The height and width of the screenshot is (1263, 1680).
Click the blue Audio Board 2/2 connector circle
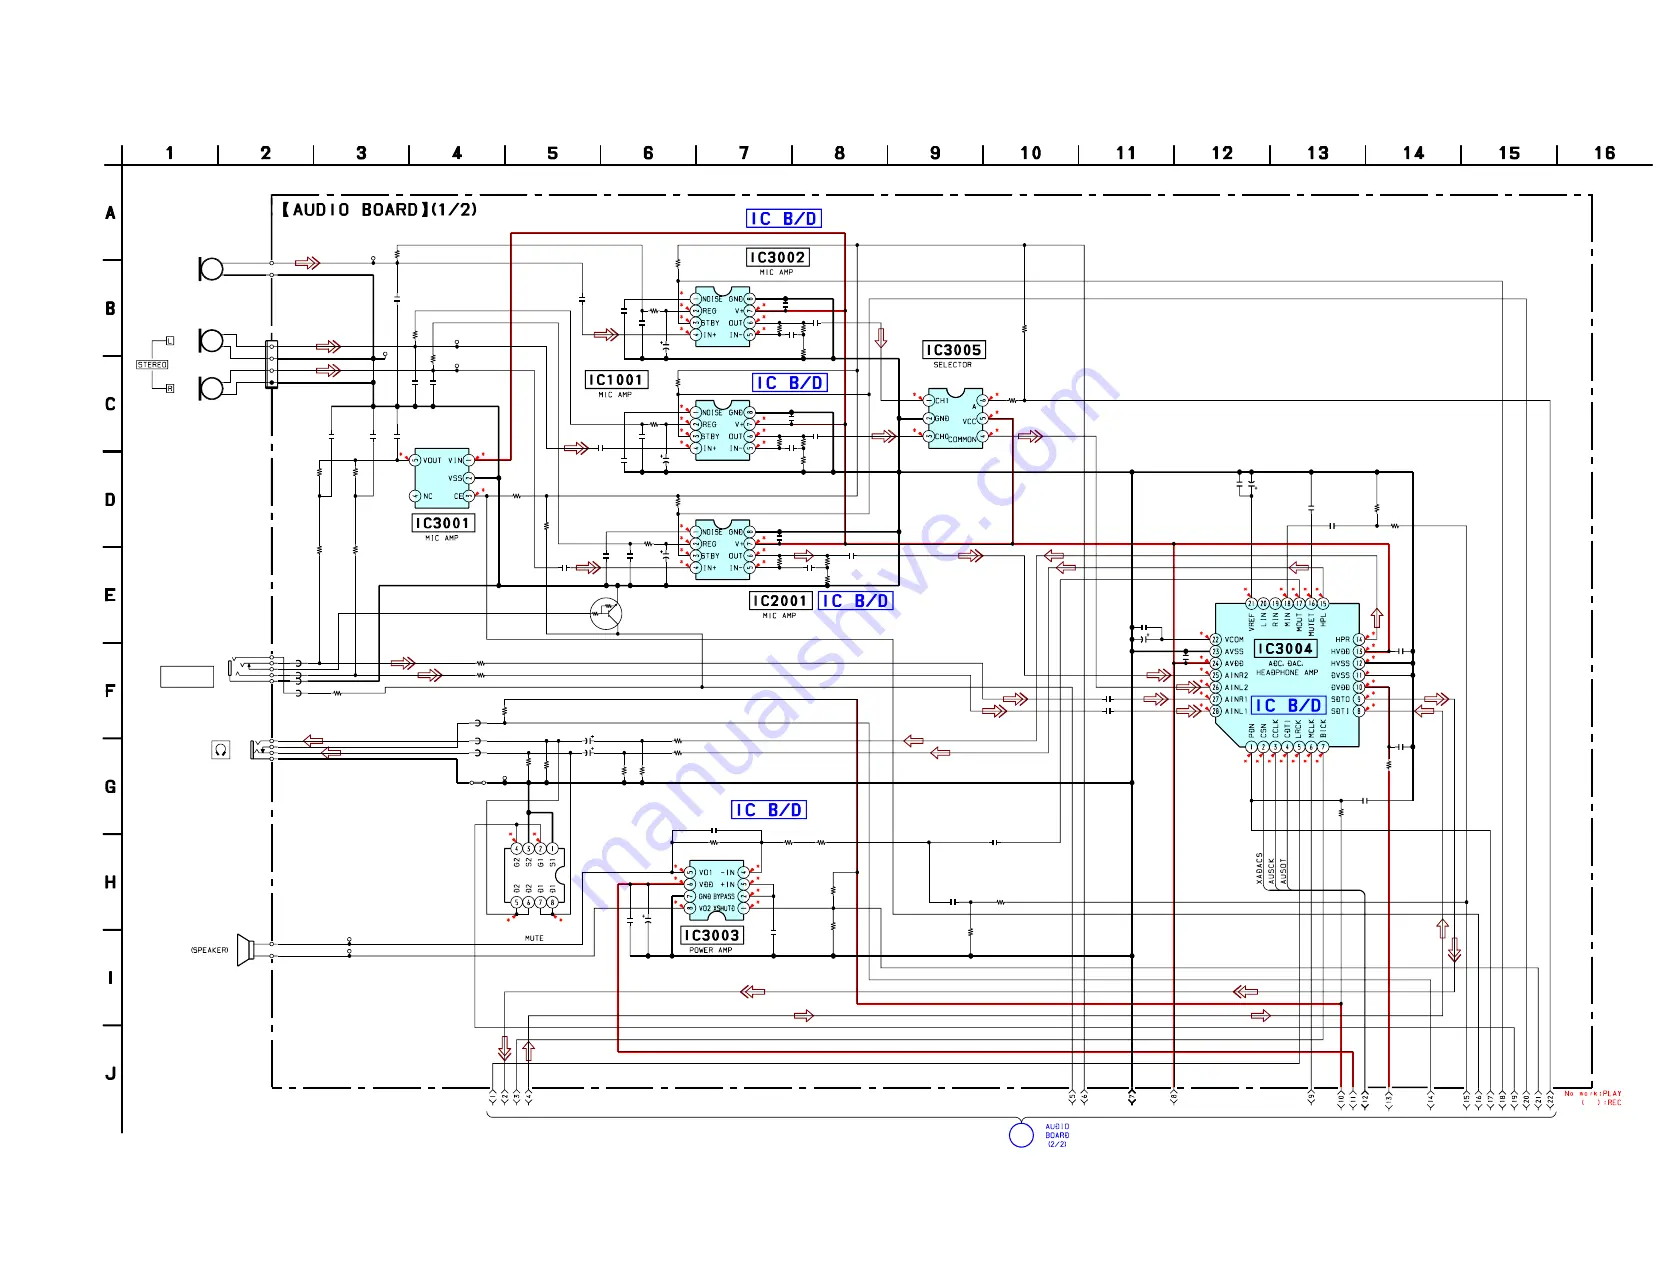[x=1021, y=1135]
